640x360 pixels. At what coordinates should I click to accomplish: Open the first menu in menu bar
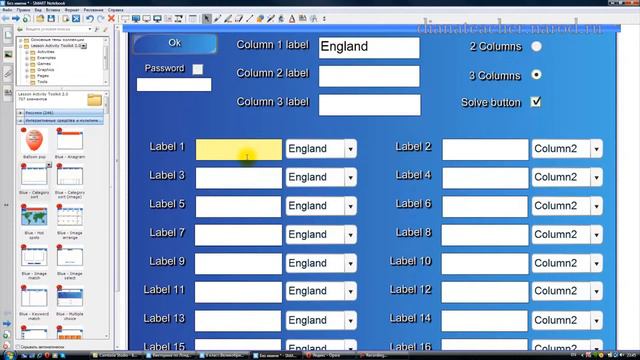click(x=7, y=10)
